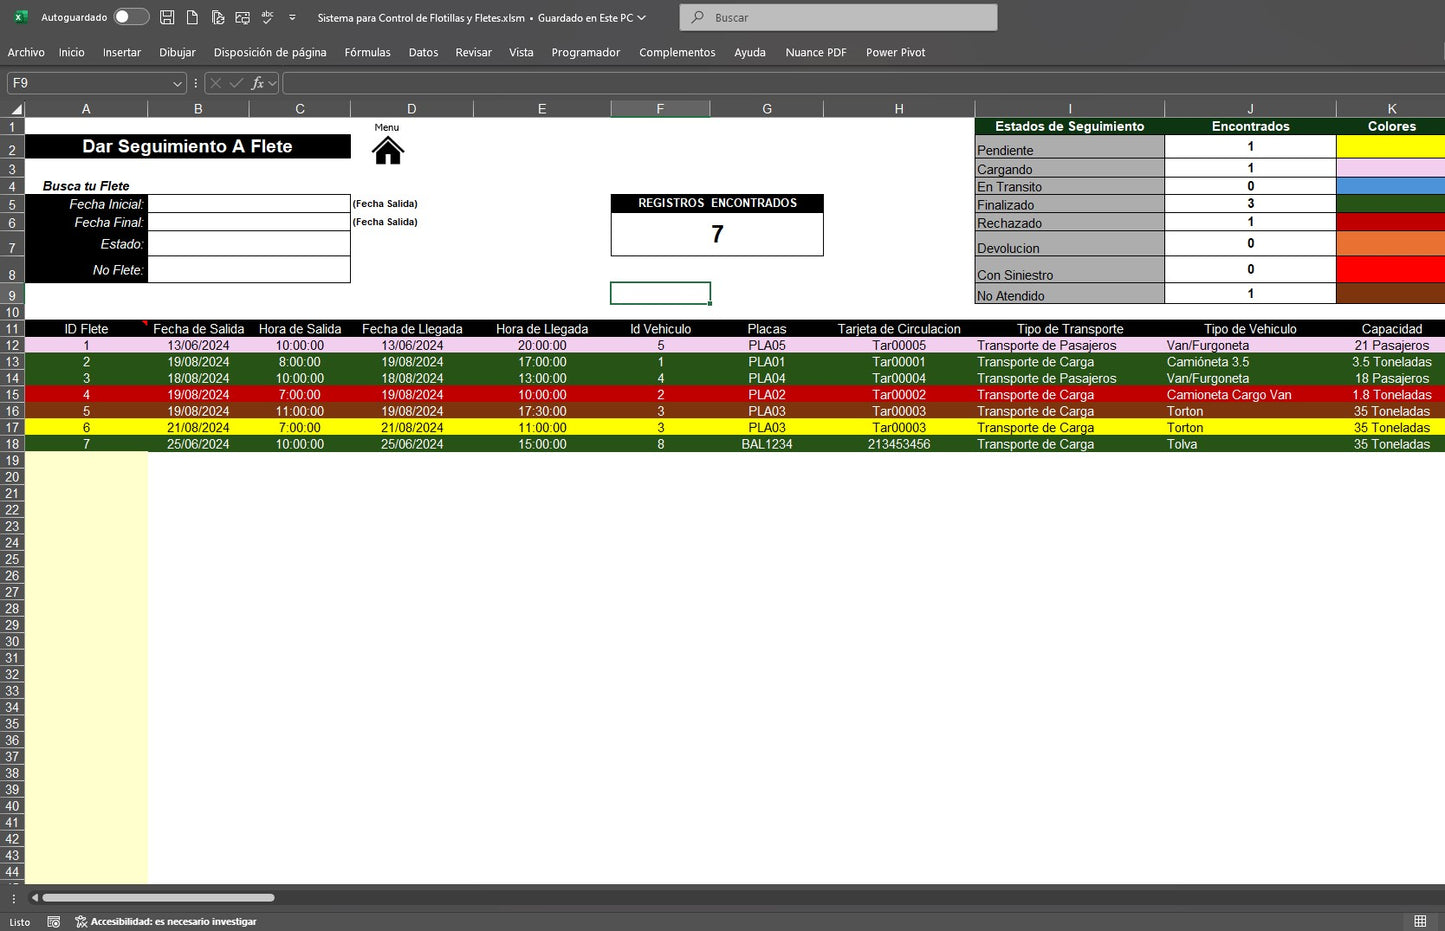Click the formula bar vertical dots handle

(x=195, y=83)
